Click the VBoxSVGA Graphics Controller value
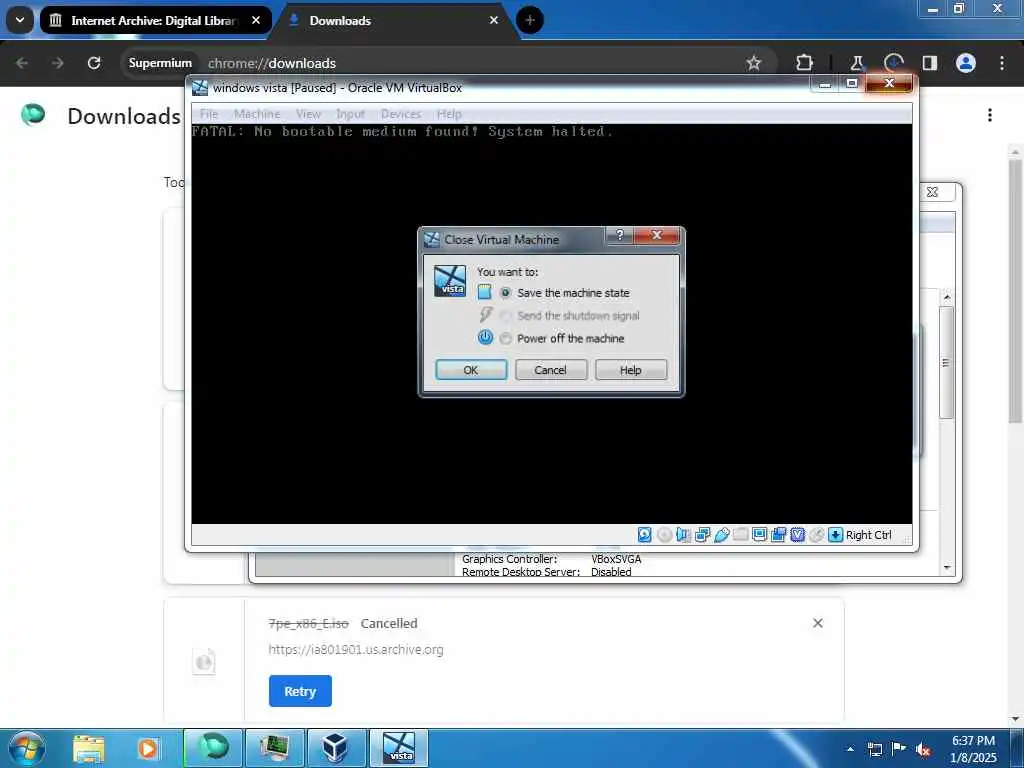Image resolution: width=1024 pixels, height=768 pixels. click(x=616, y=559)
